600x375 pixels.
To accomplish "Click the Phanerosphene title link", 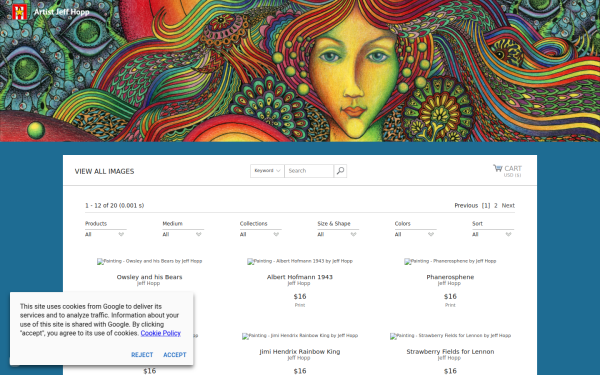I will pos(450,277).
